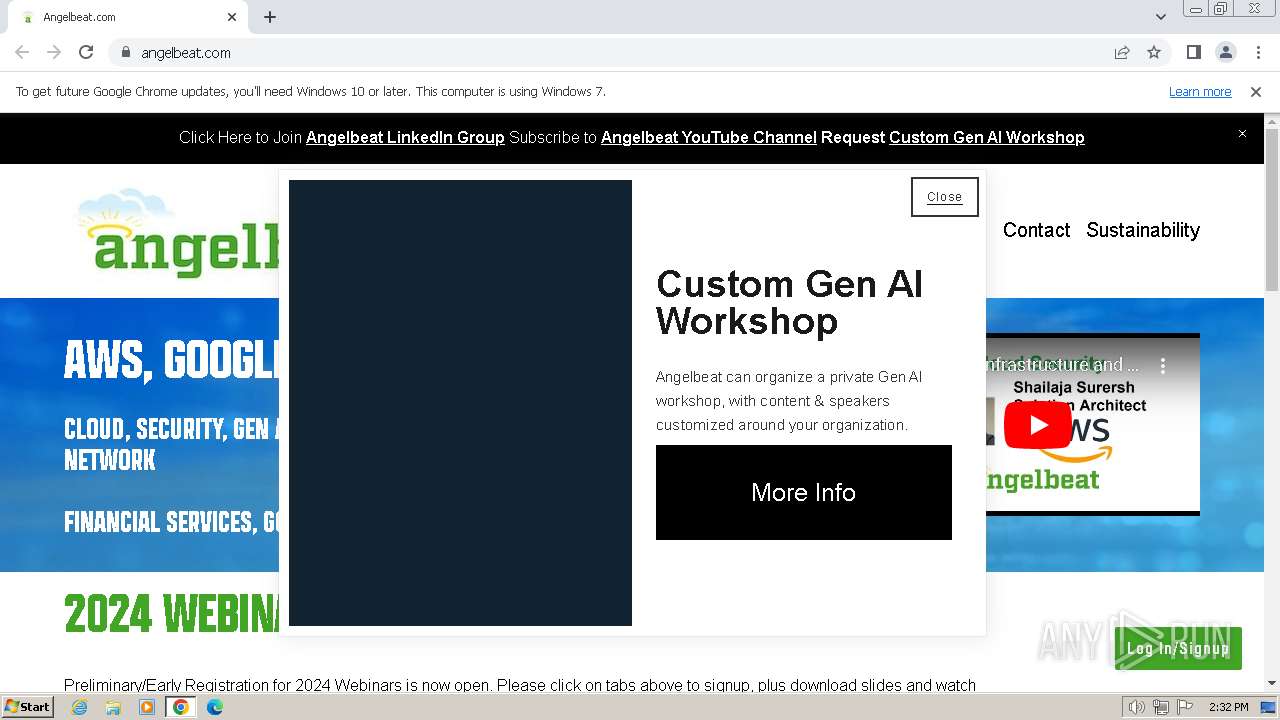The width and height of the screenshot is (1280, 720).
Task: Open the Action Center flag icon
Action: pyautogui.click(x=1185, y=707)
